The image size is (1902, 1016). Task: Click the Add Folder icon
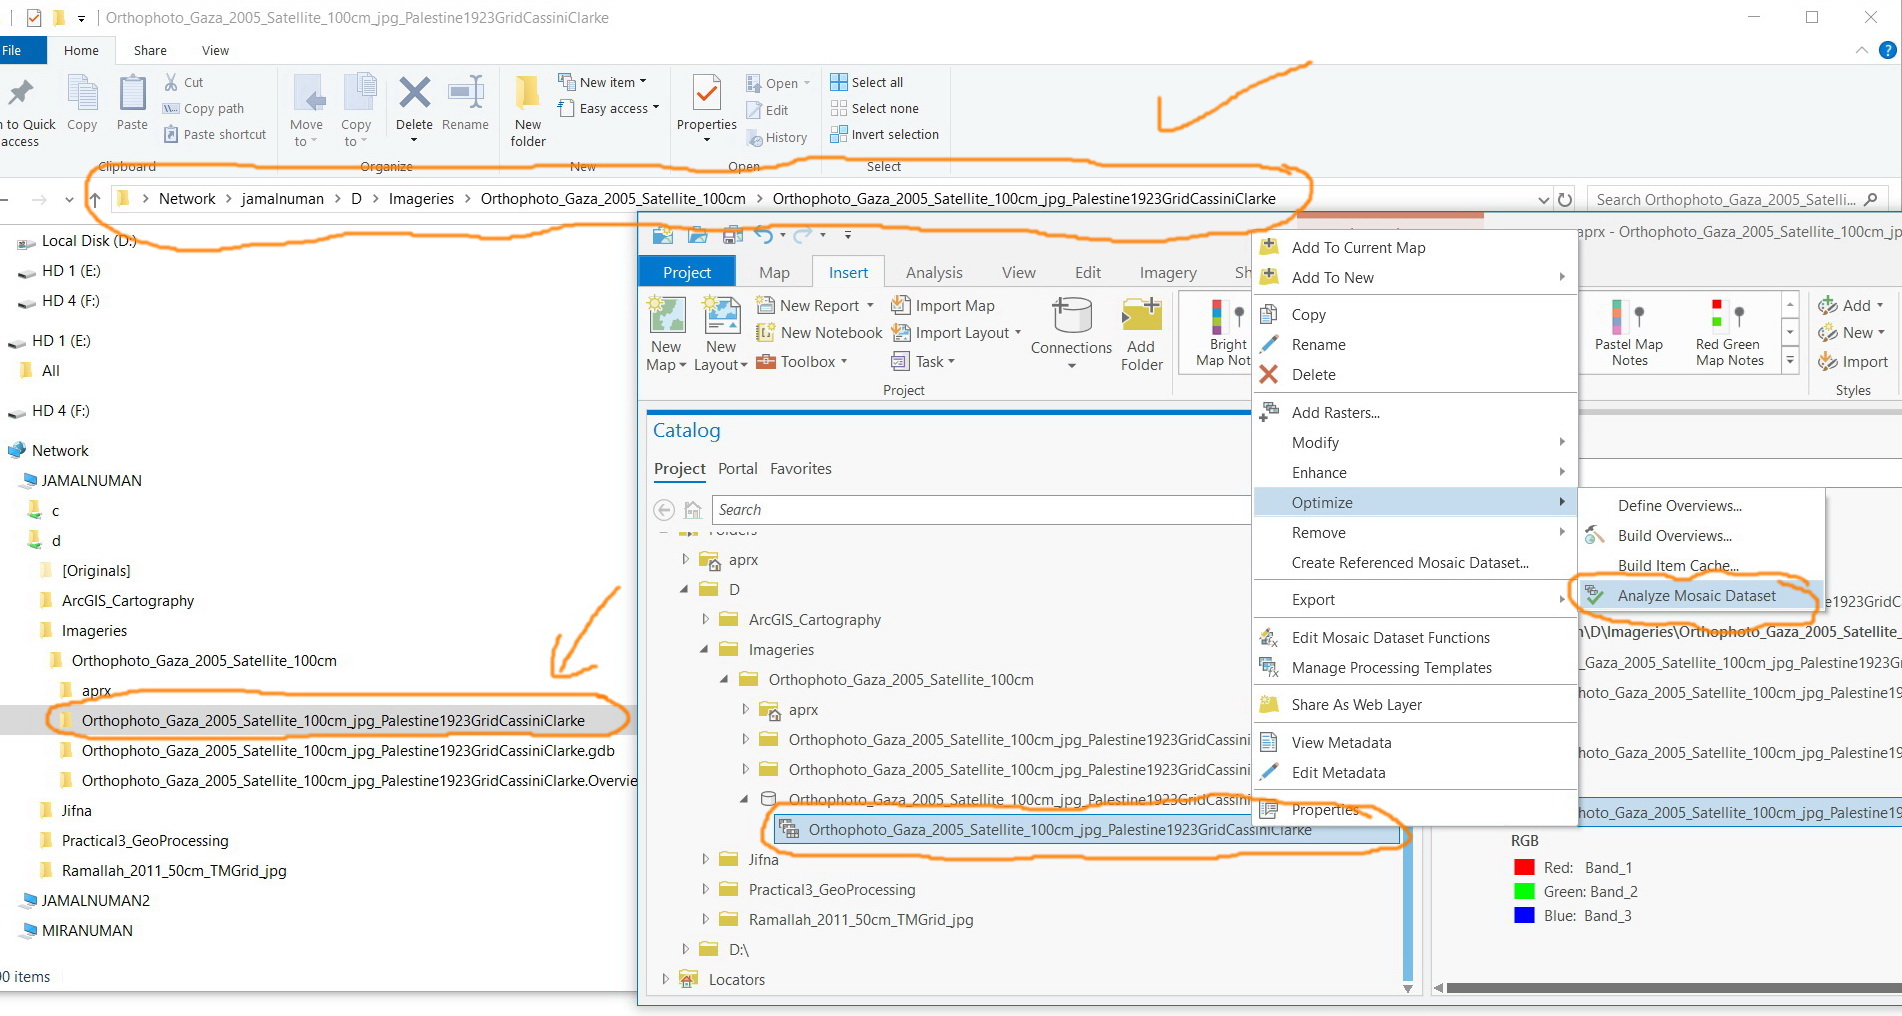(x=1141, y=315)
